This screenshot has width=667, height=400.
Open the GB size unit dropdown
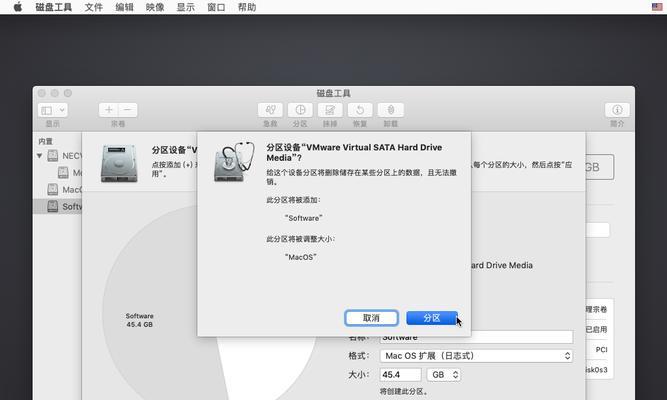[x=444, y=375]
